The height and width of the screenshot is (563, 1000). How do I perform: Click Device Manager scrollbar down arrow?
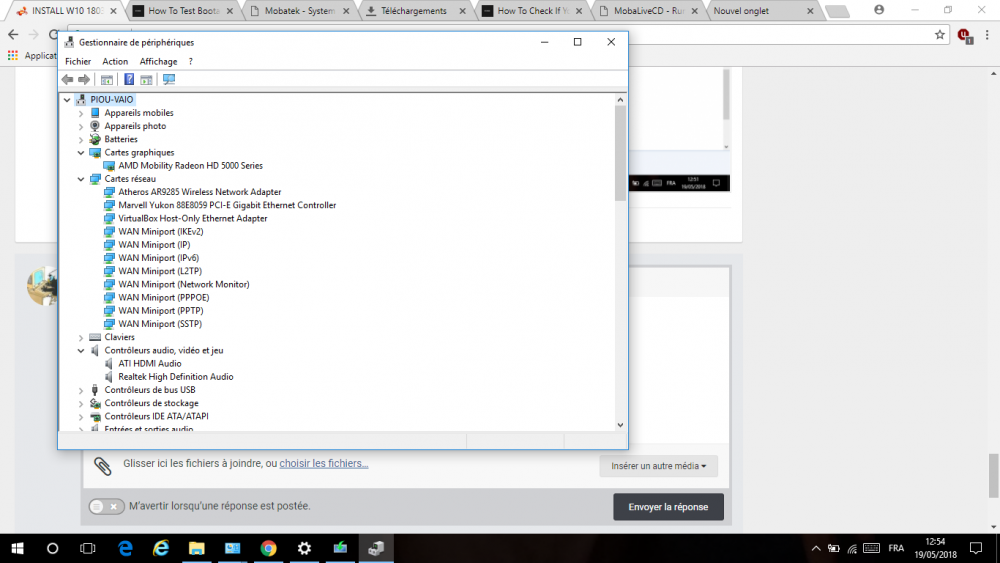pyautogui.click(x=621, y=425)
